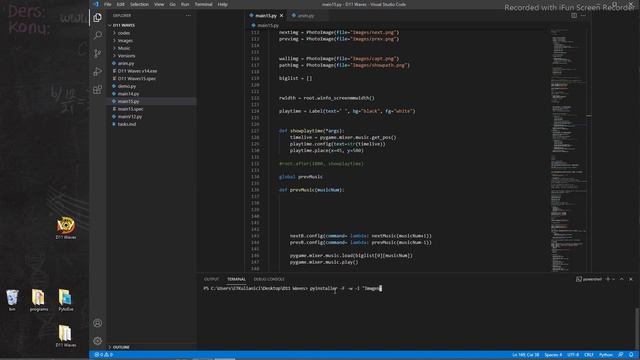Viewport: 640px width, 360px height.
Task: Open the Go menu
Action: point(172,4)
